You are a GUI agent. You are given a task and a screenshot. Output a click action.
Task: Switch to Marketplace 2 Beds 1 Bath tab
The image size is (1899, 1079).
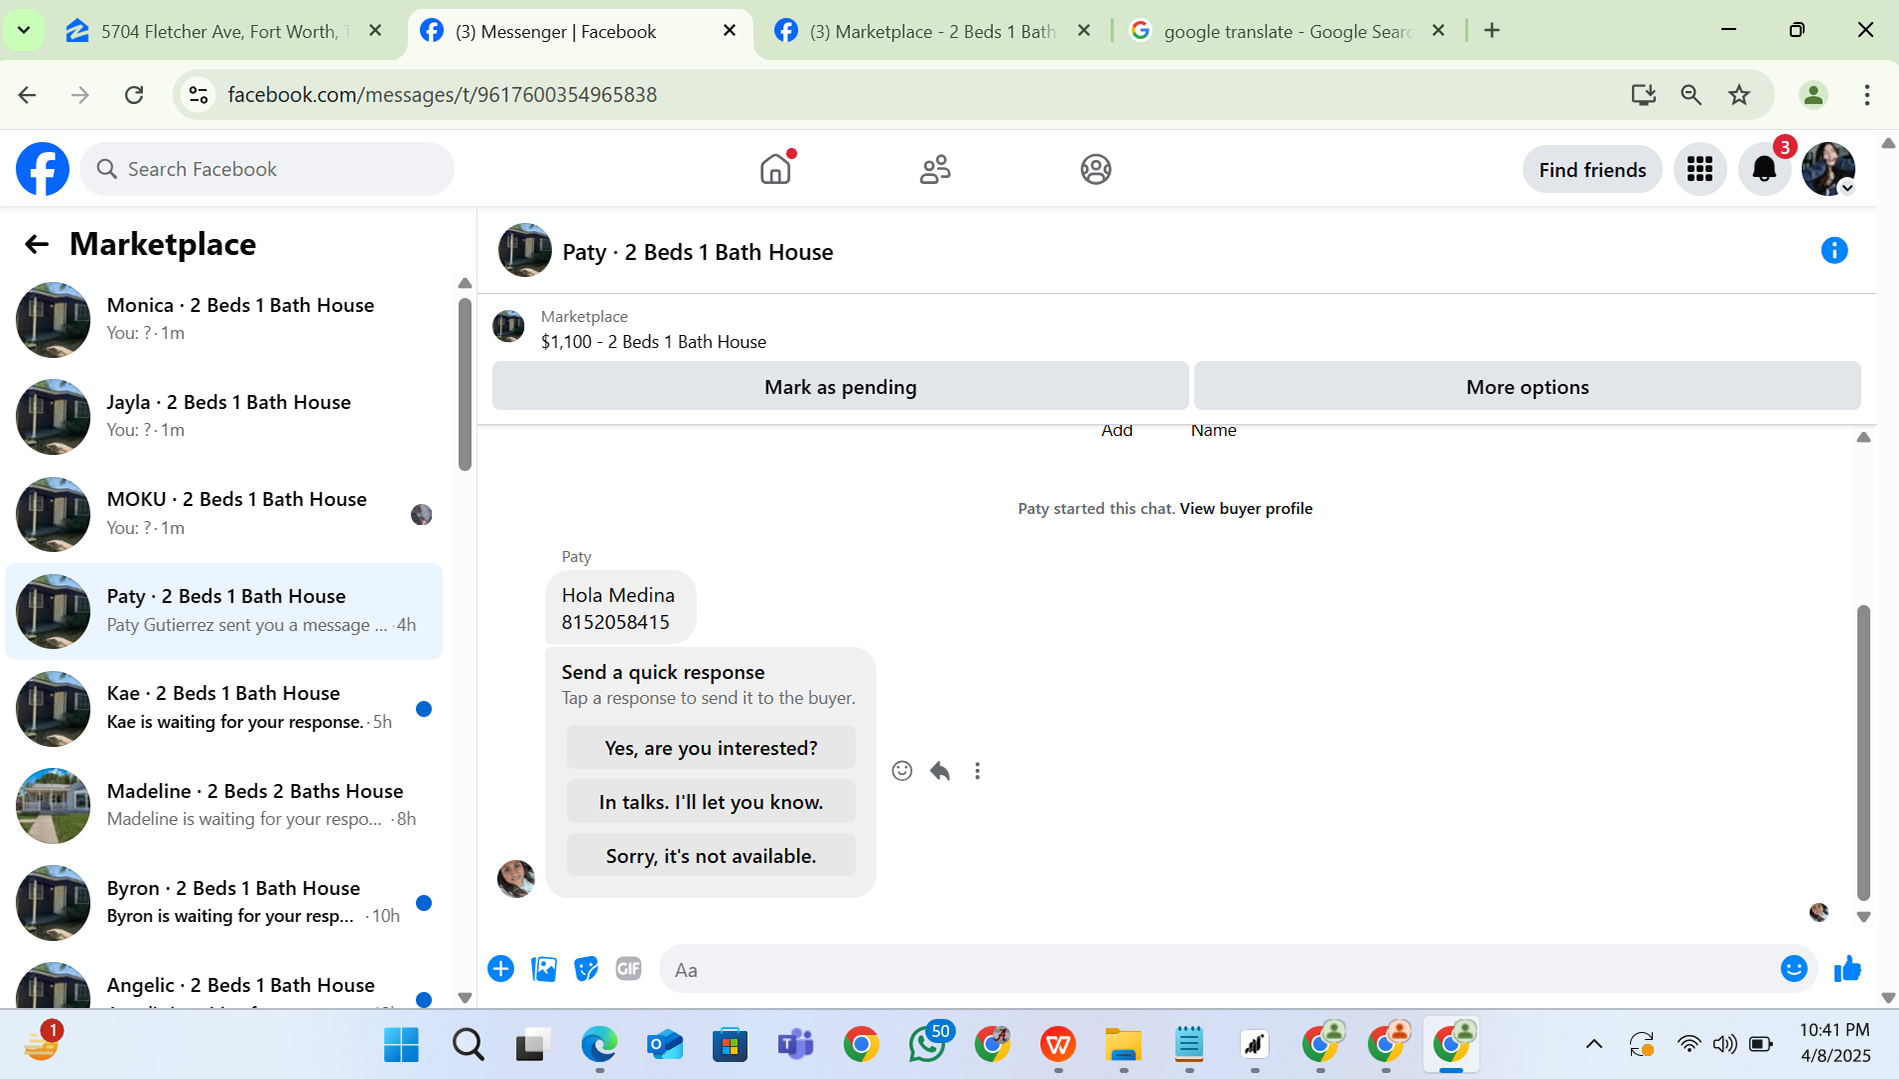[930, 31]
